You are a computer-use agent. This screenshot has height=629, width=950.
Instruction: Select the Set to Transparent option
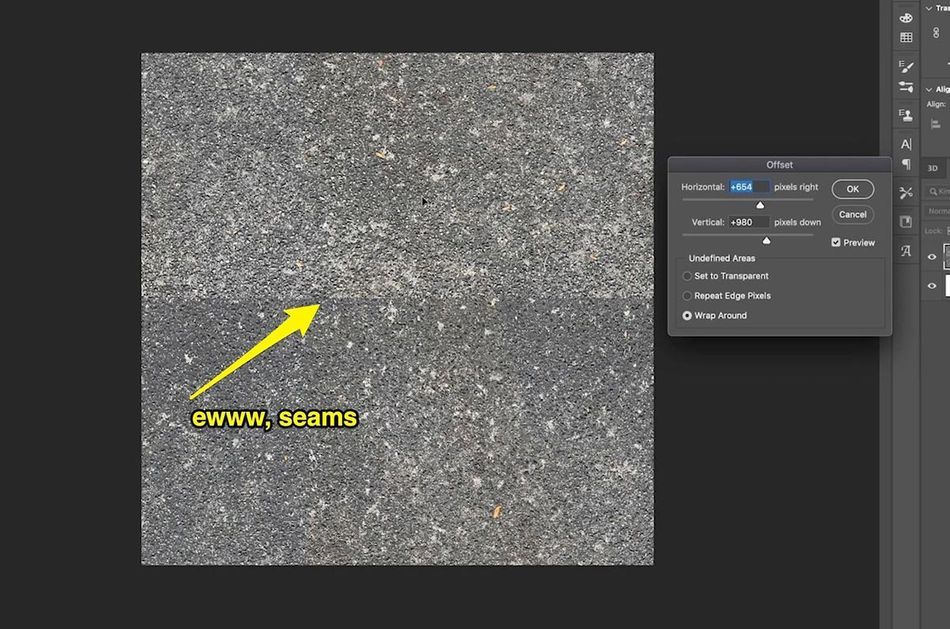[x=687, y=276]
